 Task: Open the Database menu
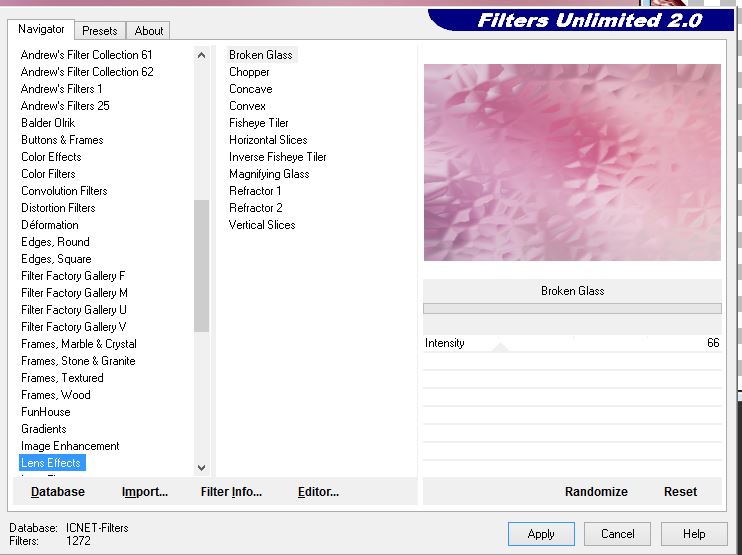(x=58, y=492)
